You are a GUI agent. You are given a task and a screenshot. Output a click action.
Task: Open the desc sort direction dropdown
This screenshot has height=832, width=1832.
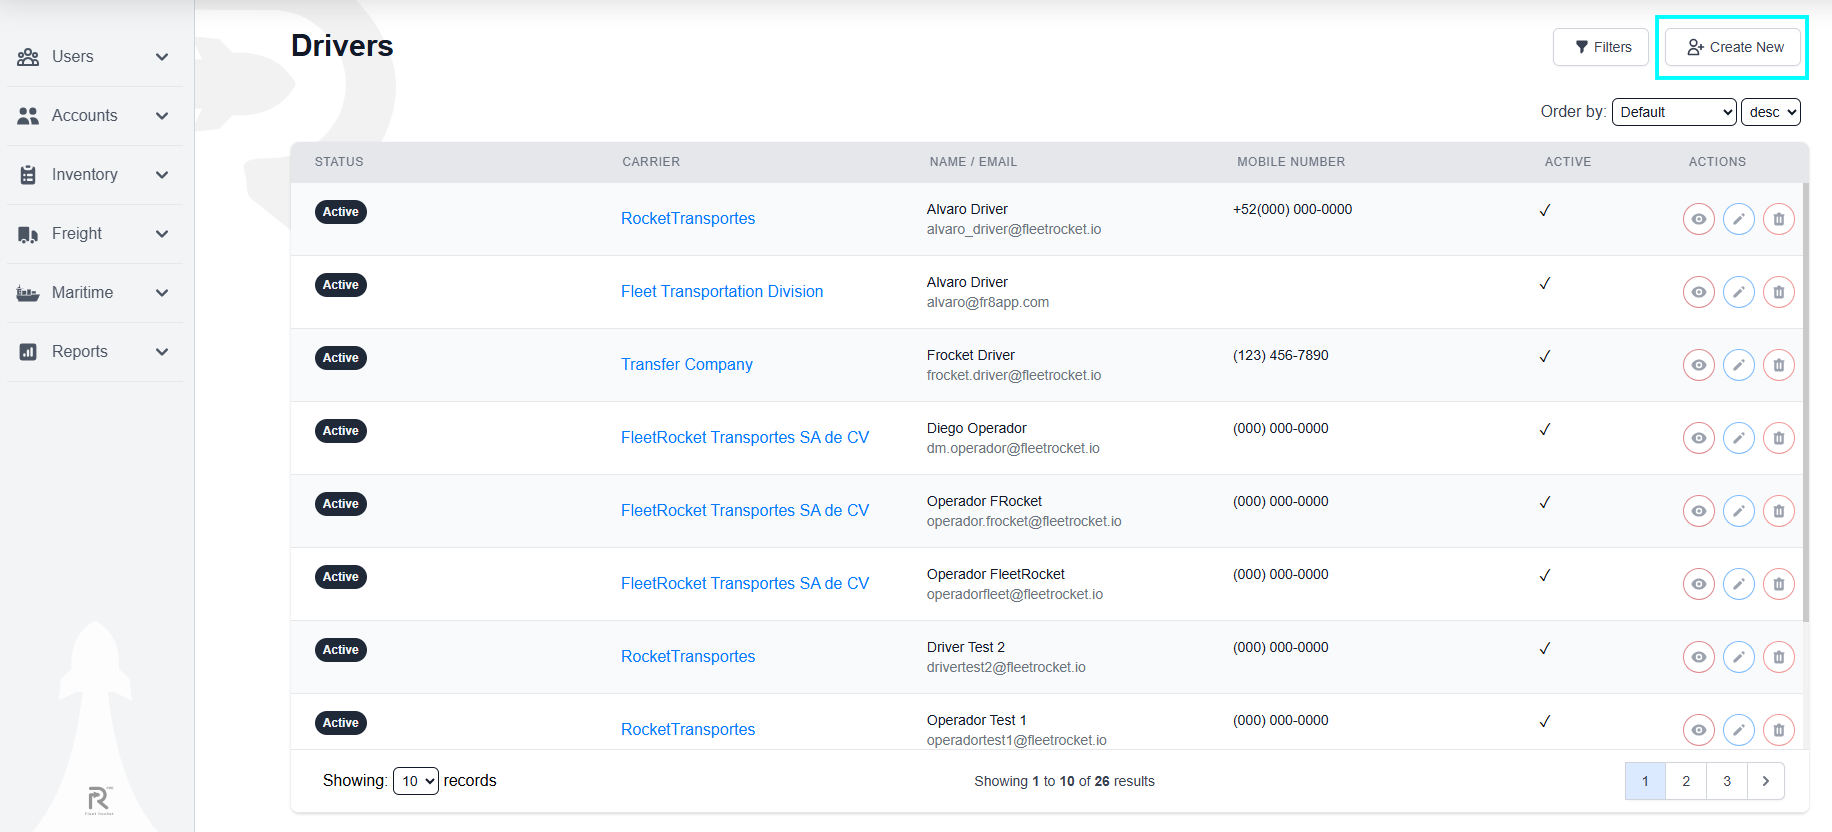pyautogui.click(x=1771, y=112)
